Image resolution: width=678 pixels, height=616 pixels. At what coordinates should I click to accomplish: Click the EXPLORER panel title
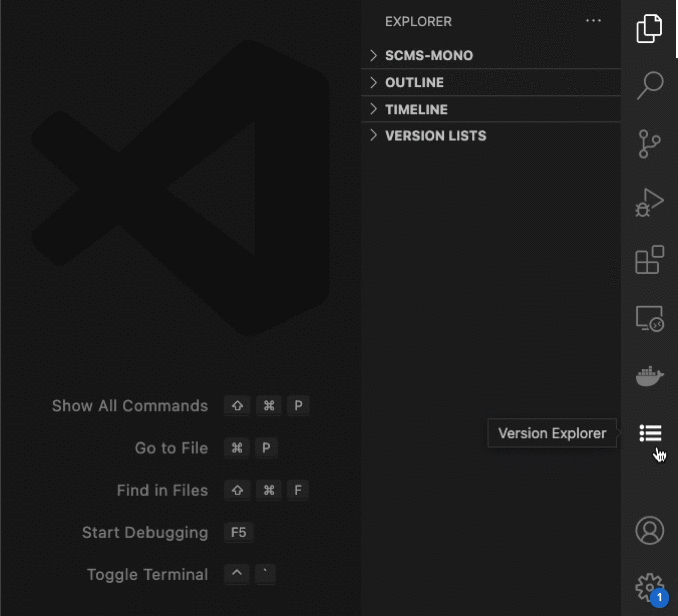(418, 22)
